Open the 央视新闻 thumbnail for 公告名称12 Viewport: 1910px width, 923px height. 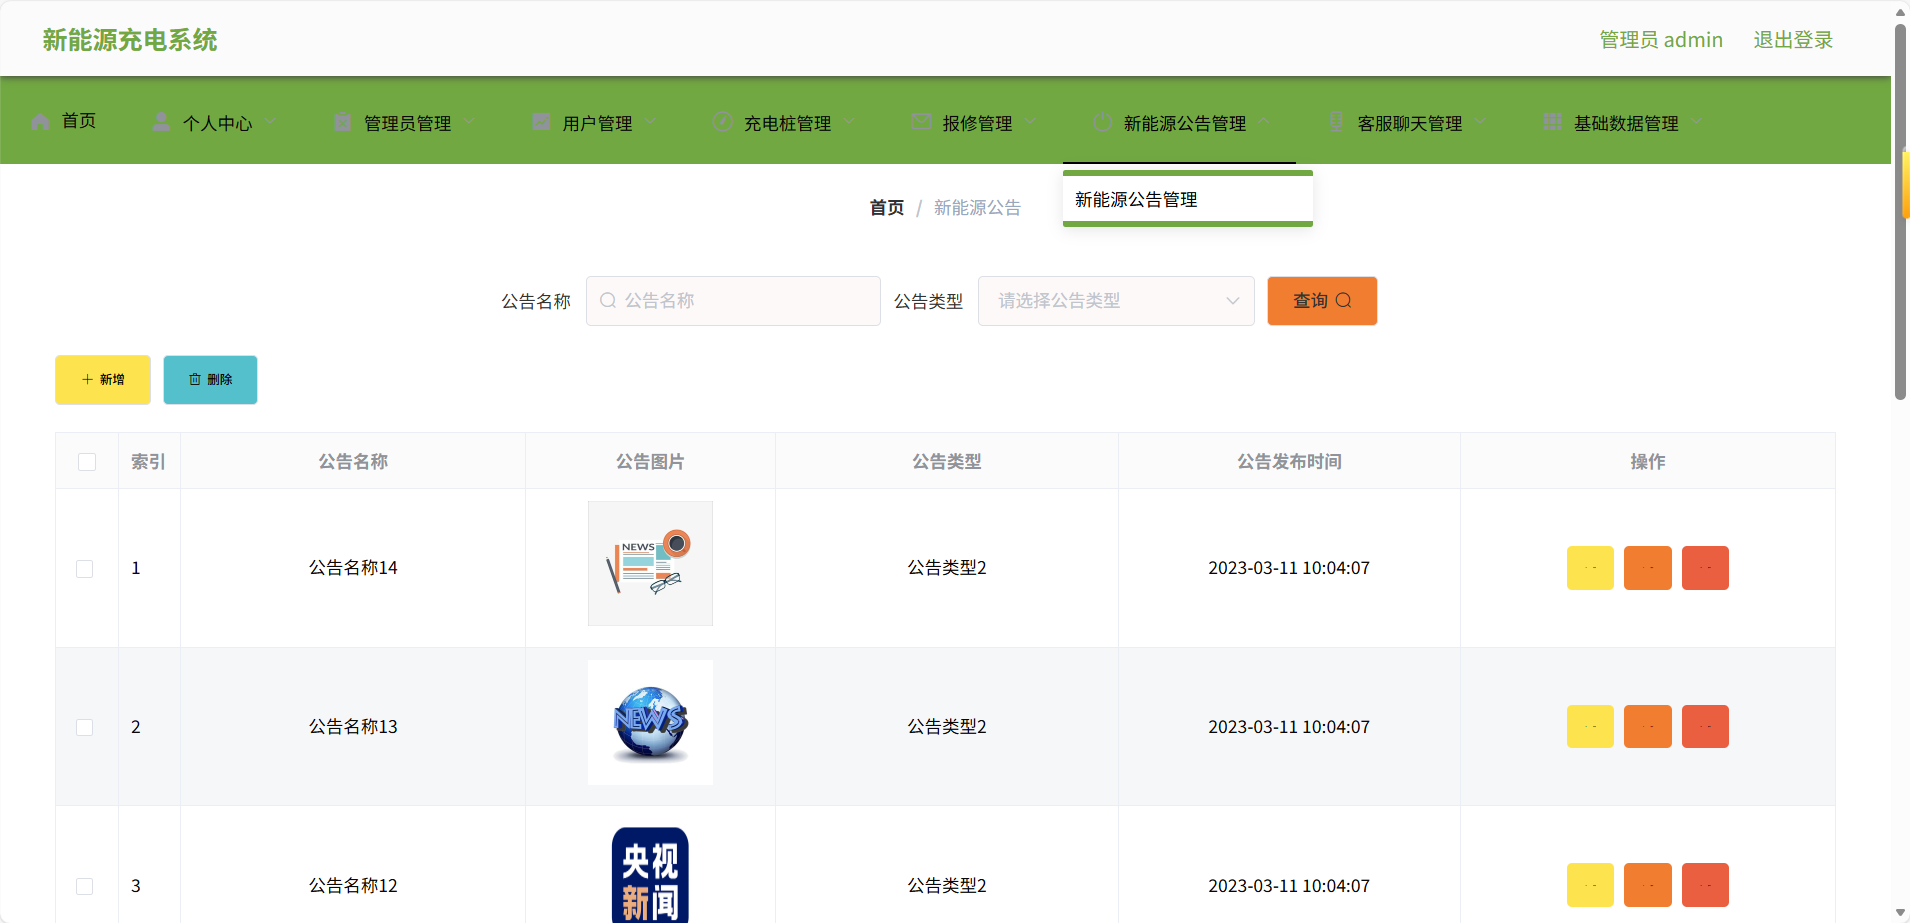coord(650,875)
